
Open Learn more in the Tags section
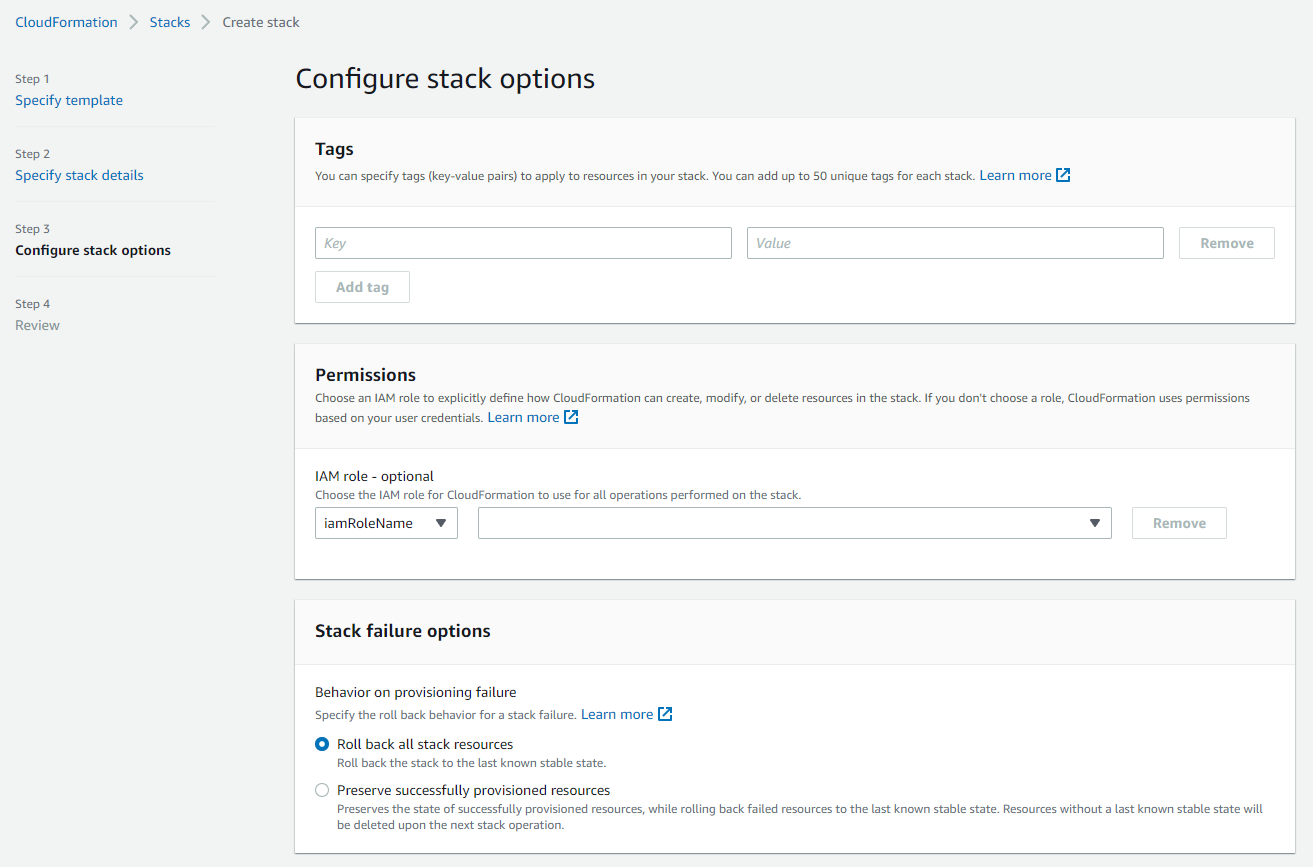click(1015, 174)
